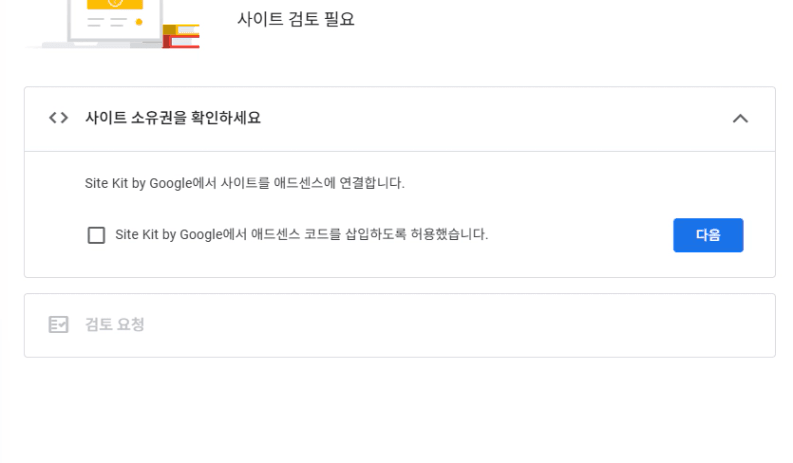The height and width of the screenshot is (463, 793).
Task: Collapse the site ownership section chevron
Action: tap(740, 118)
